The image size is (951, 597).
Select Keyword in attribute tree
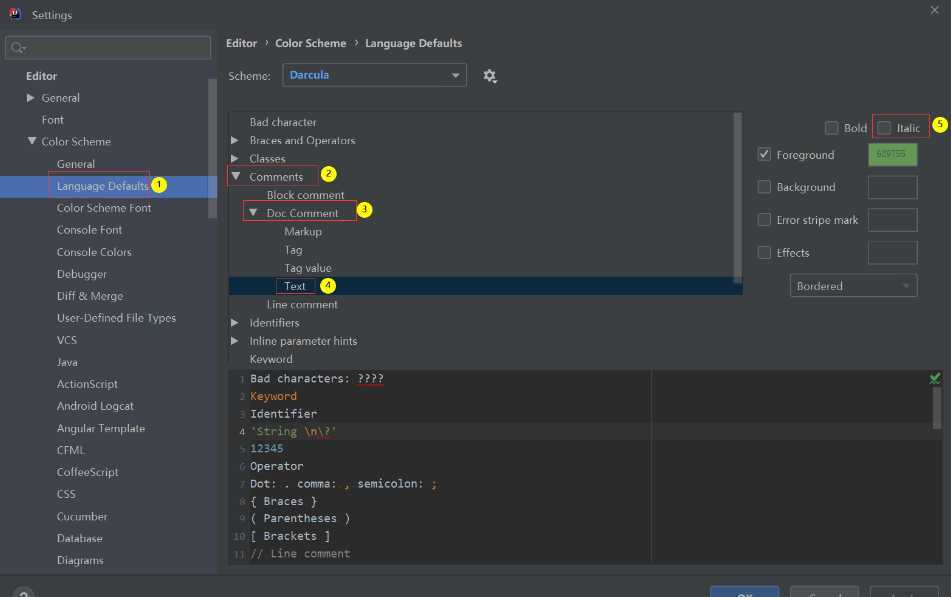tap(271, 359)
